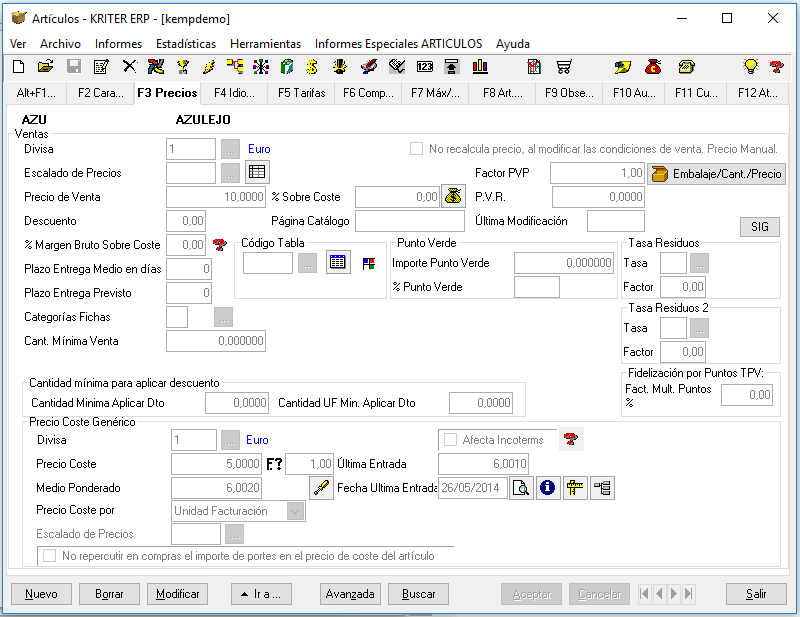Open Categorías Fichas lookup button
Screen dimensions: 800x617
(223, 316)
